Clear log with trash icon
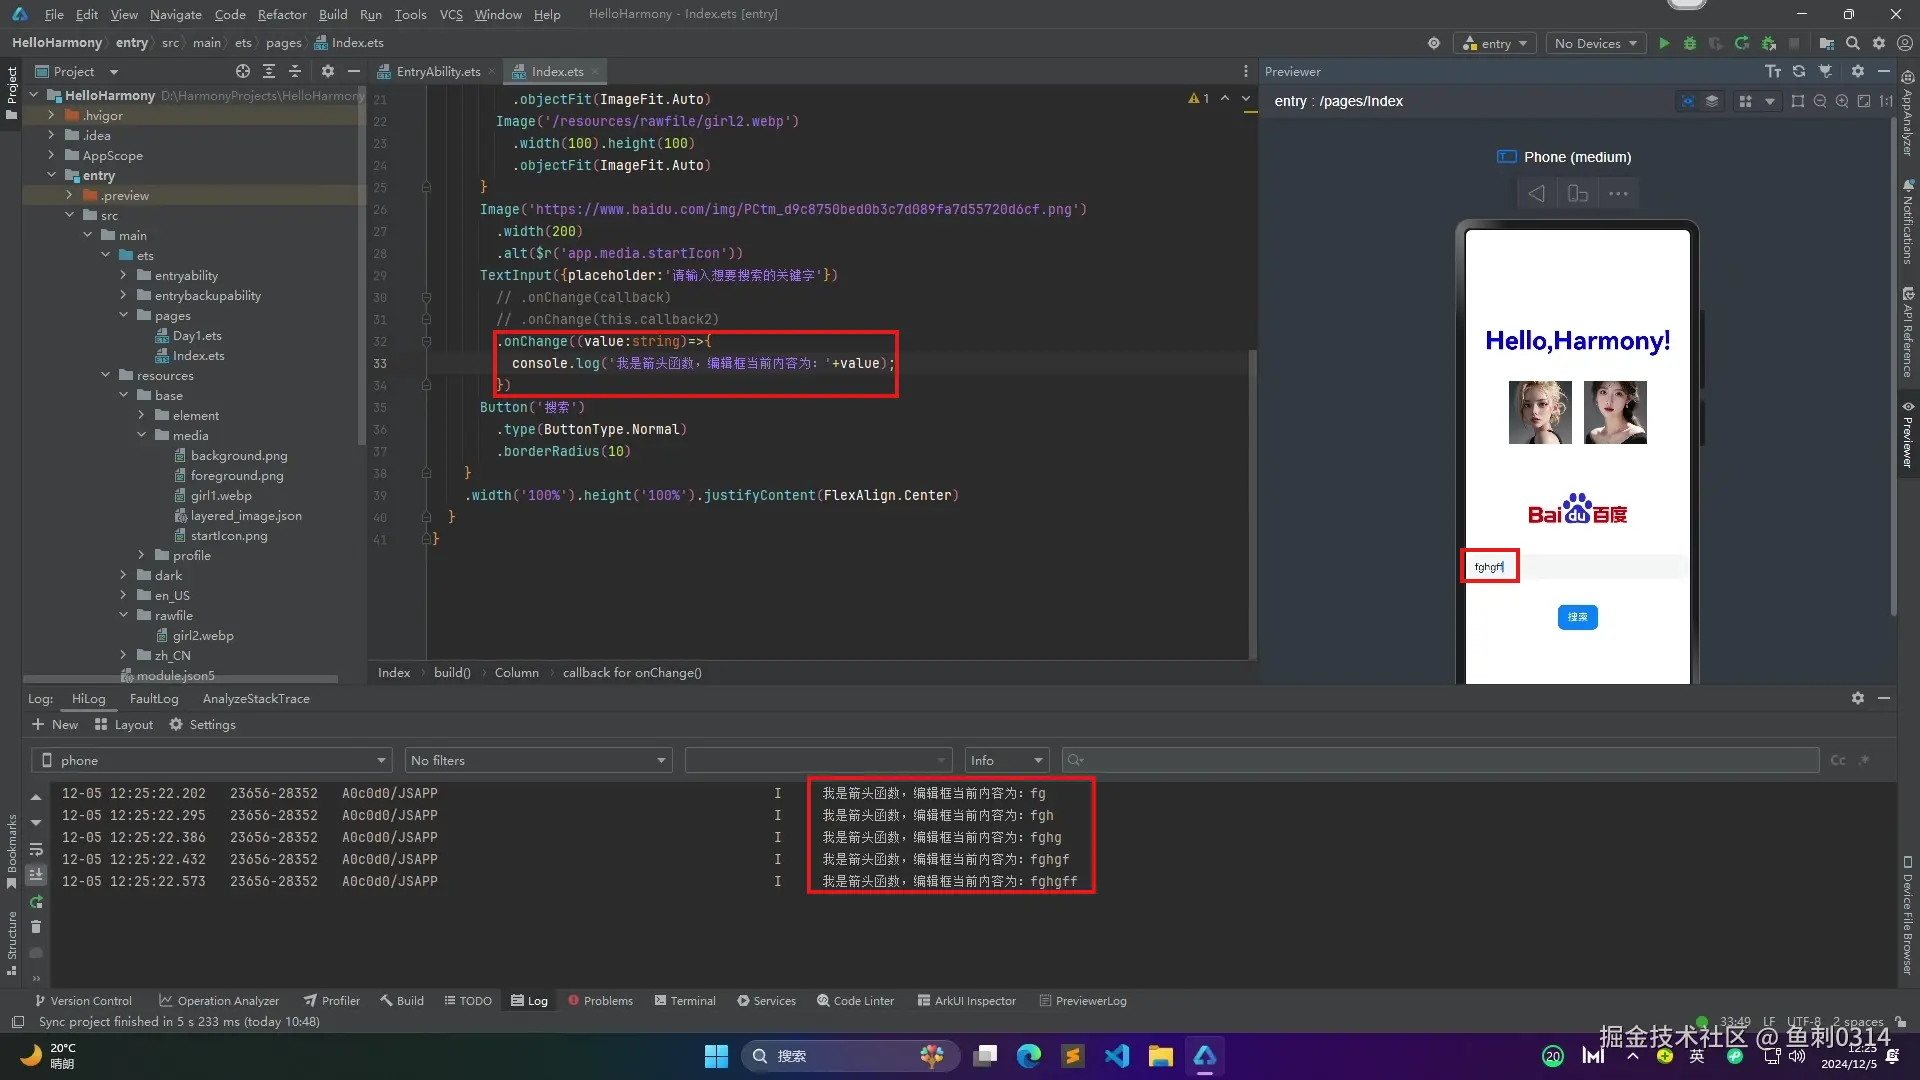Screen dimensions: 1920x1080 click(x=36, y=927)
